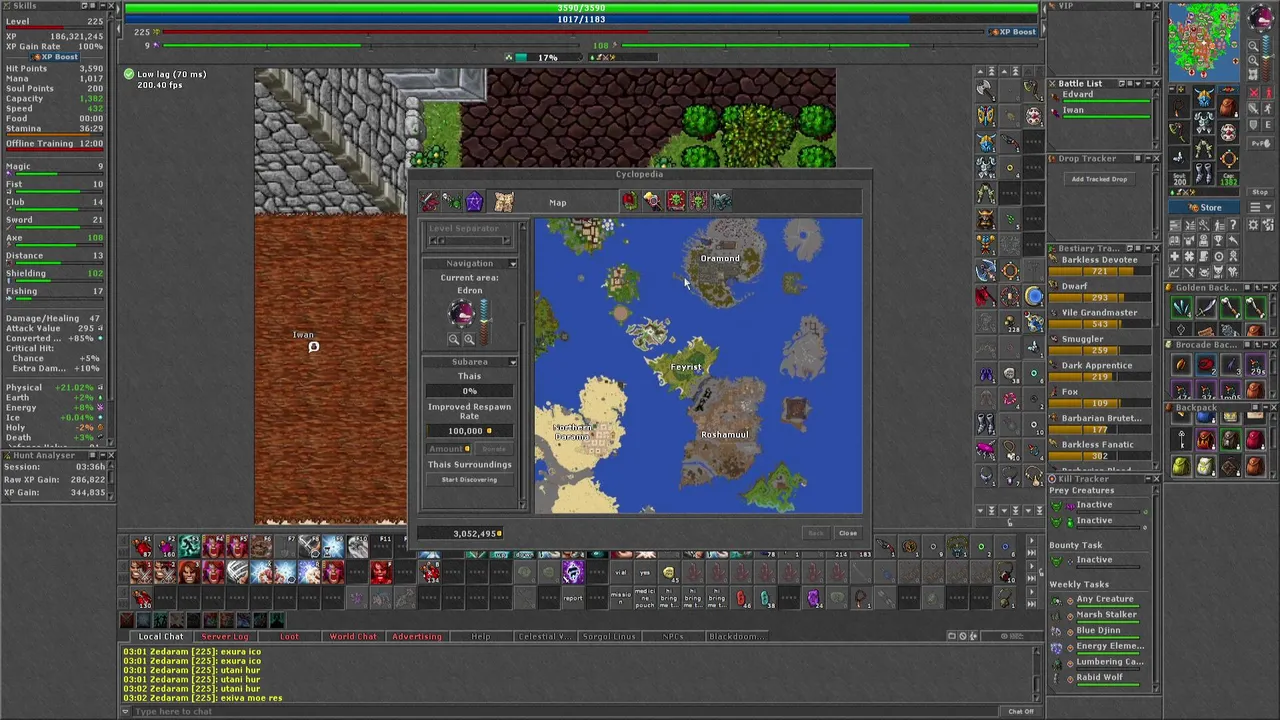
Task: Collapse the Subarea section
Action: [x=513, y=362]
